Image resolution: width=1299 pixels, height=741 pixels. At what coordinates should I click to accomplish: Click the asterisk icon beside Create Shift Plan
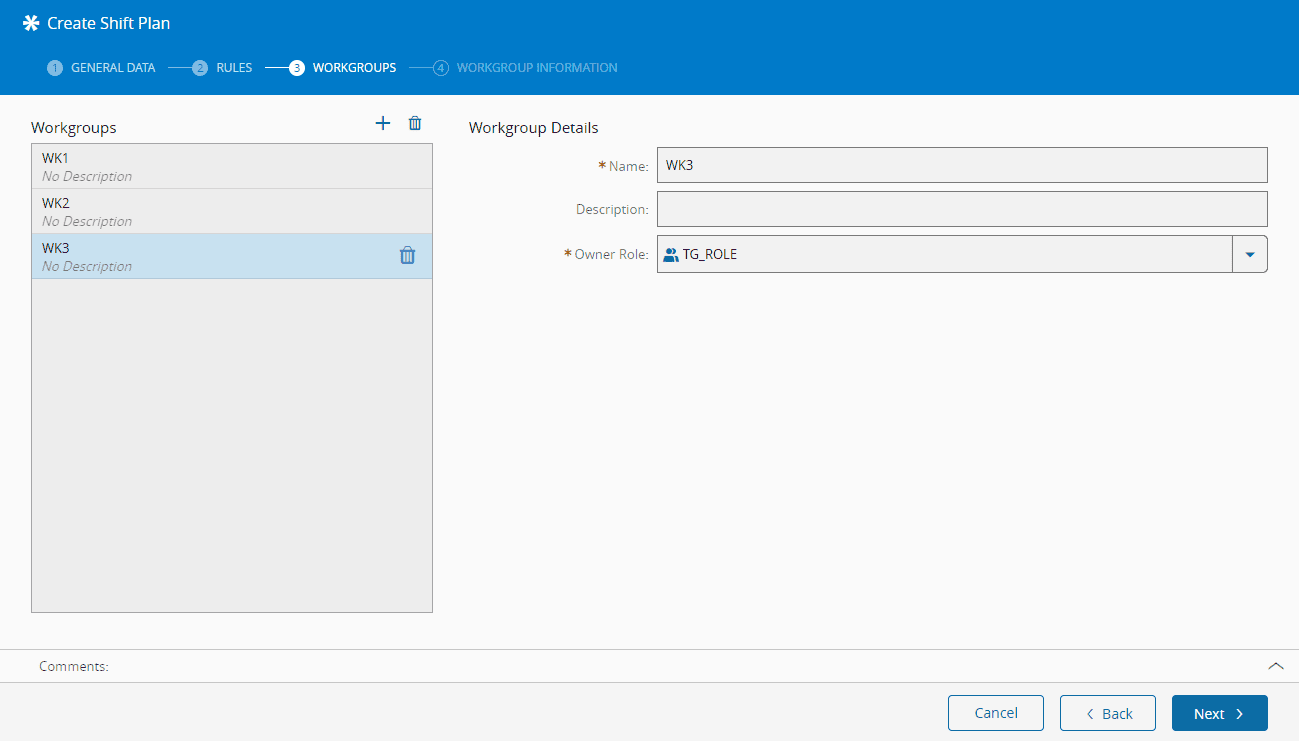point(31,23)
